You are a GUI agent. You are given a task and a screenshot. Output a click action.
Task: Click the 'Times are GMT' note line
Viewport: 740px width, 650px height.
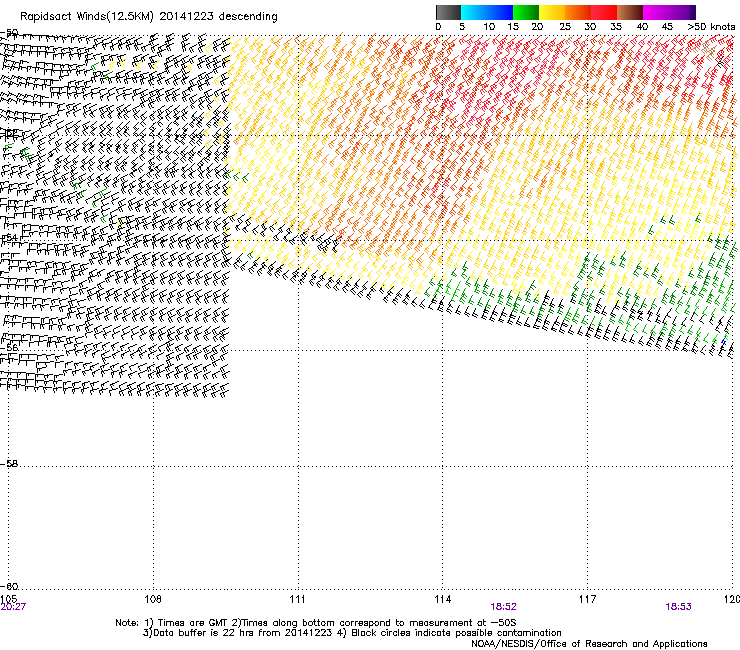[x=316, y=623]
